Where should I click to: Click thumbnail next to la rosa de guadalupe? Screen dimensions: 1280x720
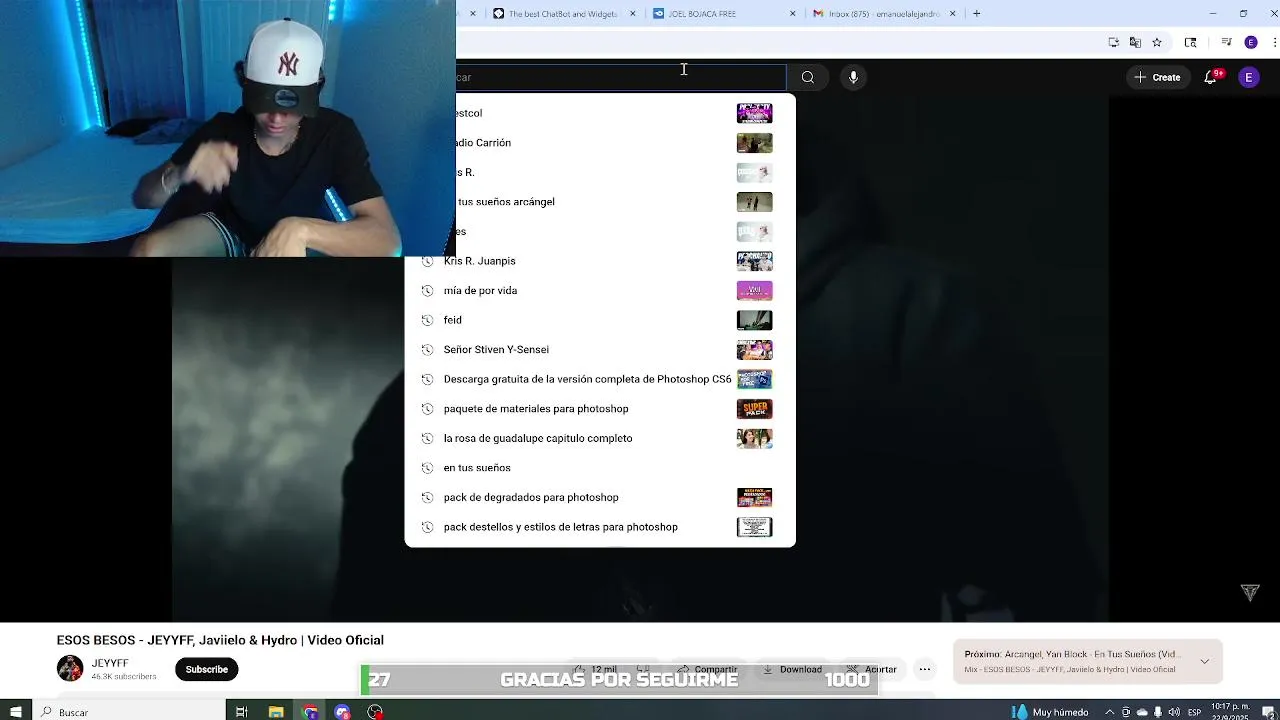pyautogui.click(x=754, y=438)
